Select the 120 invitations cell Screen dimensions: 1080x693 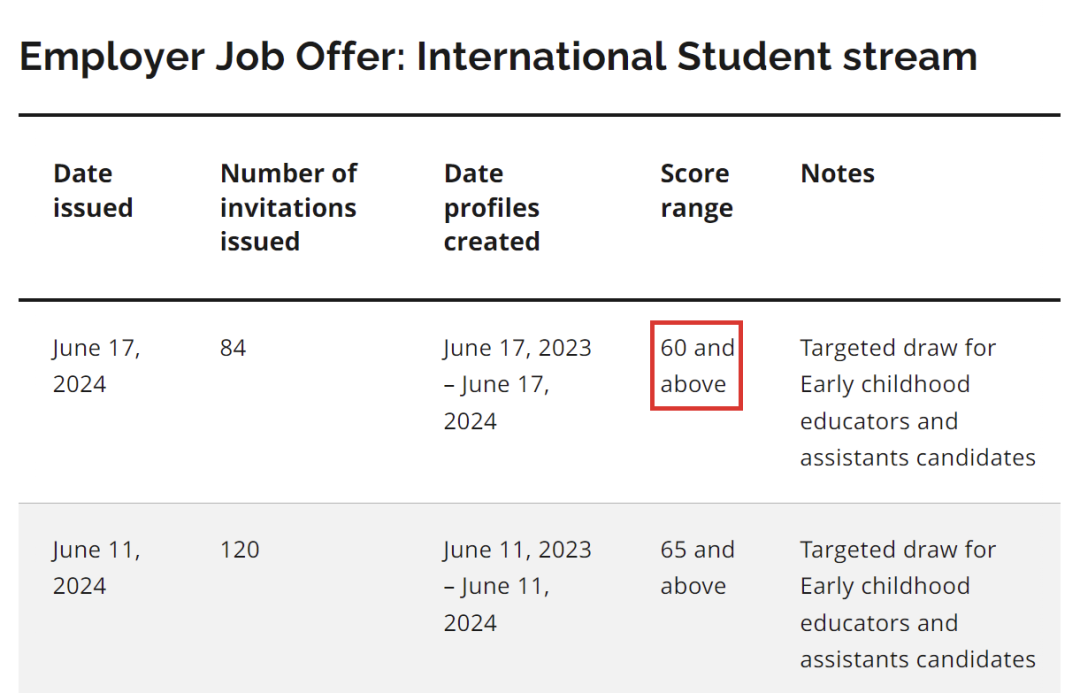coord(240,550)
